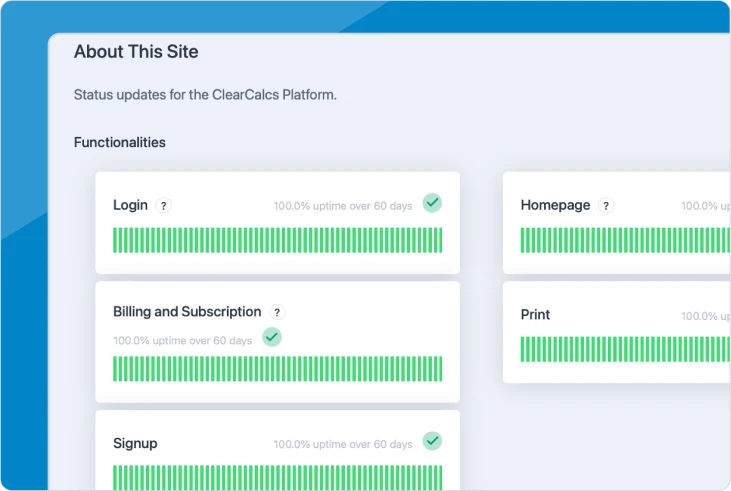Click the Signup uptime bar chart
Image resolution: width=731 pixels, height=491 pixels.
277,477
